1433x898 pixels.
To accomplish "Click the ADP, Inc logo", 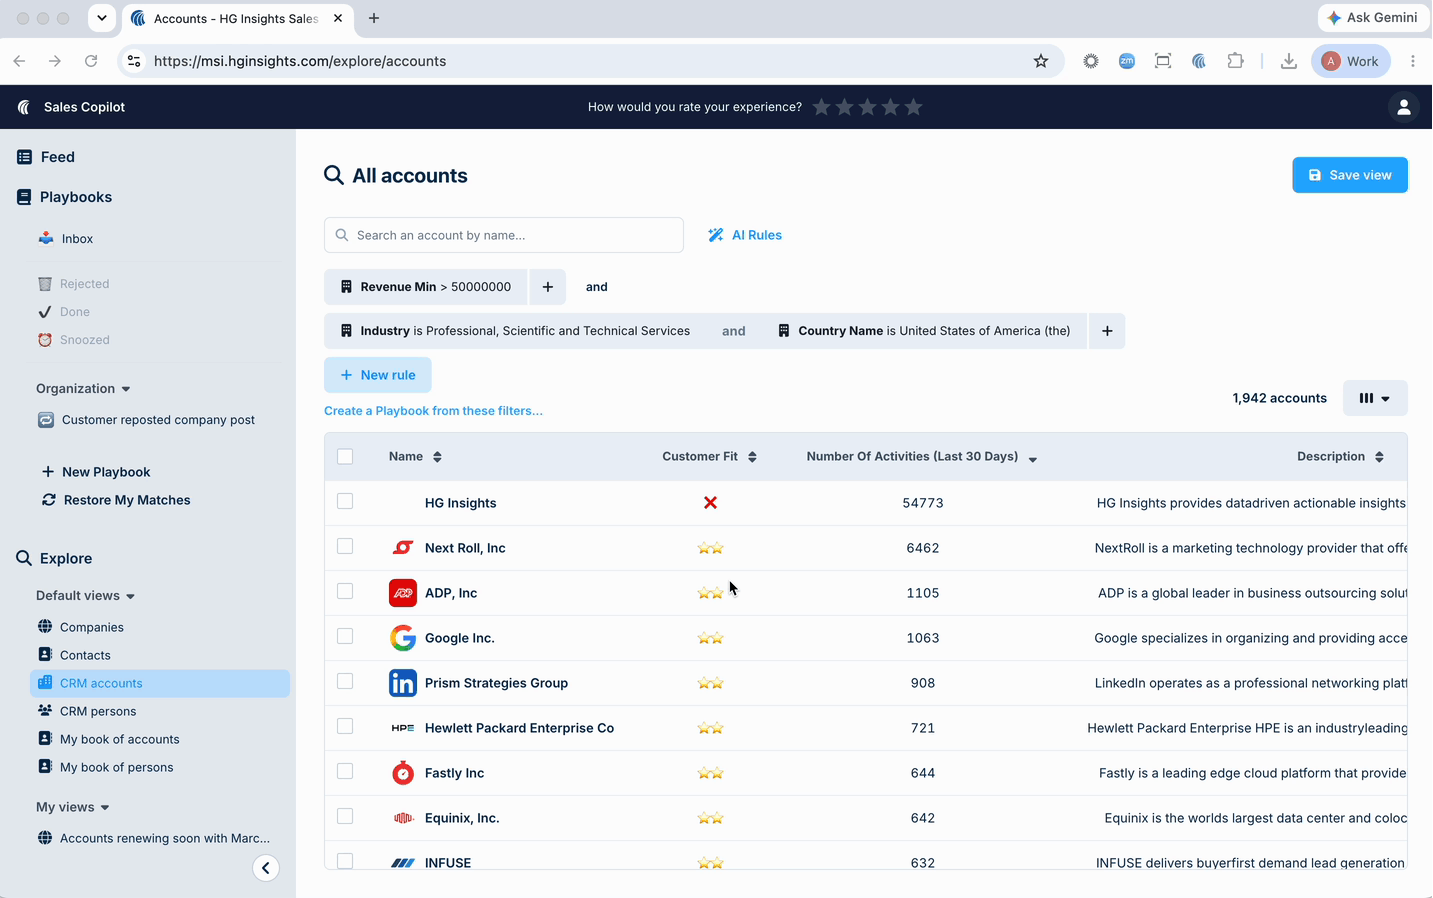I will pyautogui.click(x=403, y=593).
